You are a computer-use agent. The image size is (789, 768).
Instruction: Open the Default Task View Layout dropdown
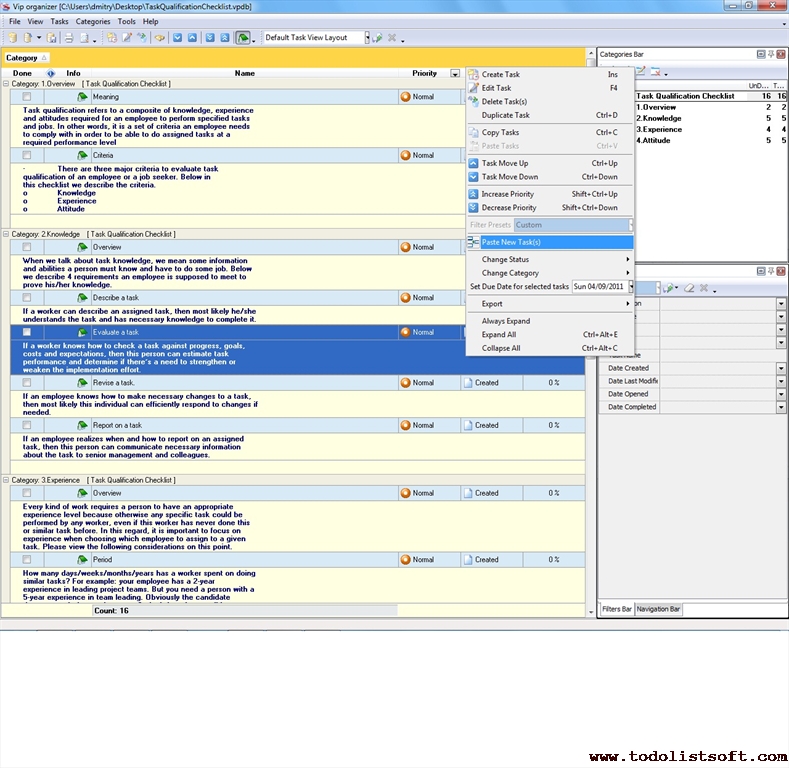tap(366, 38)
